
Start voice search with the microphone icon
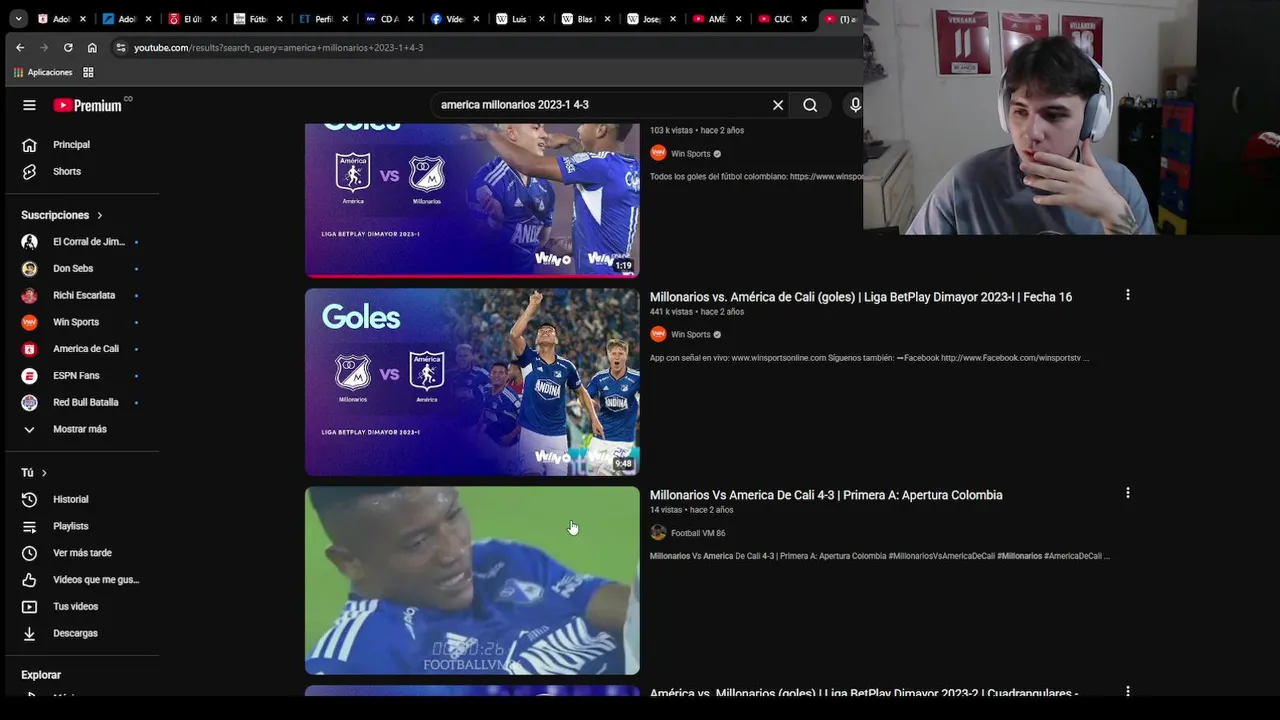pos(854,105)
